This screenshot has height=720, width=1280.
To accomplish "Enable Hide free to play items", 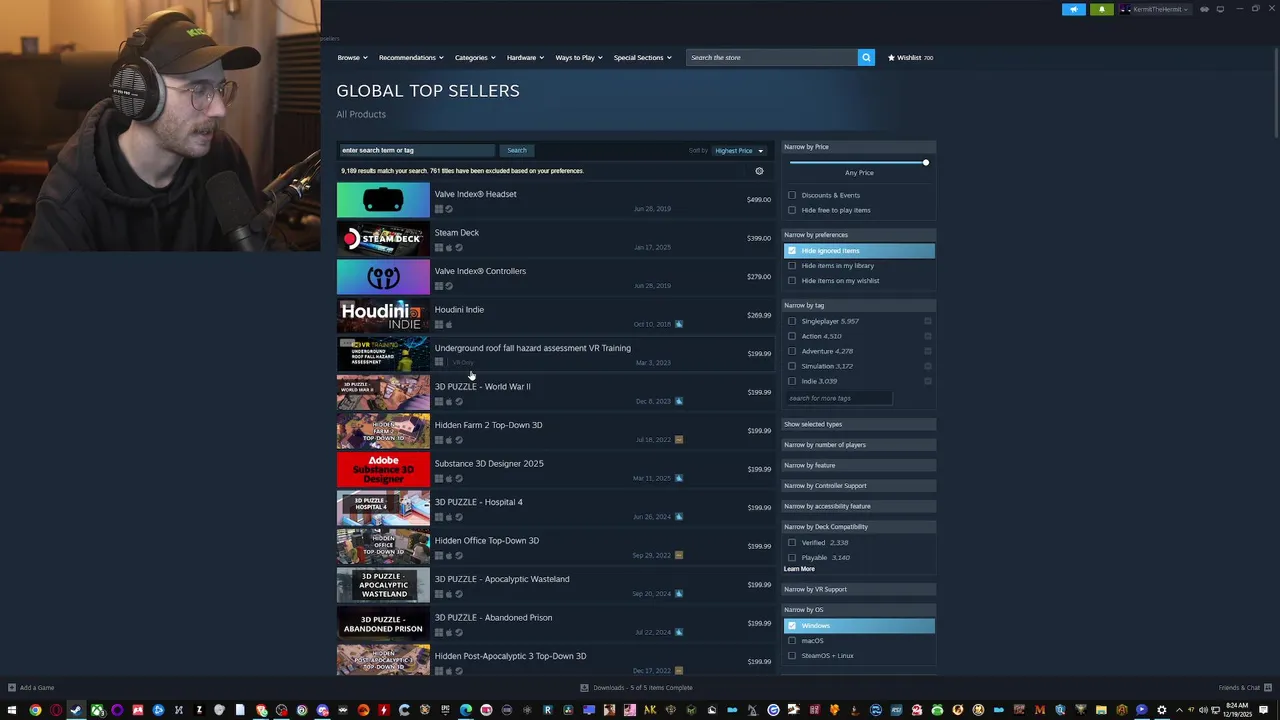I will (x=792, y=210).
